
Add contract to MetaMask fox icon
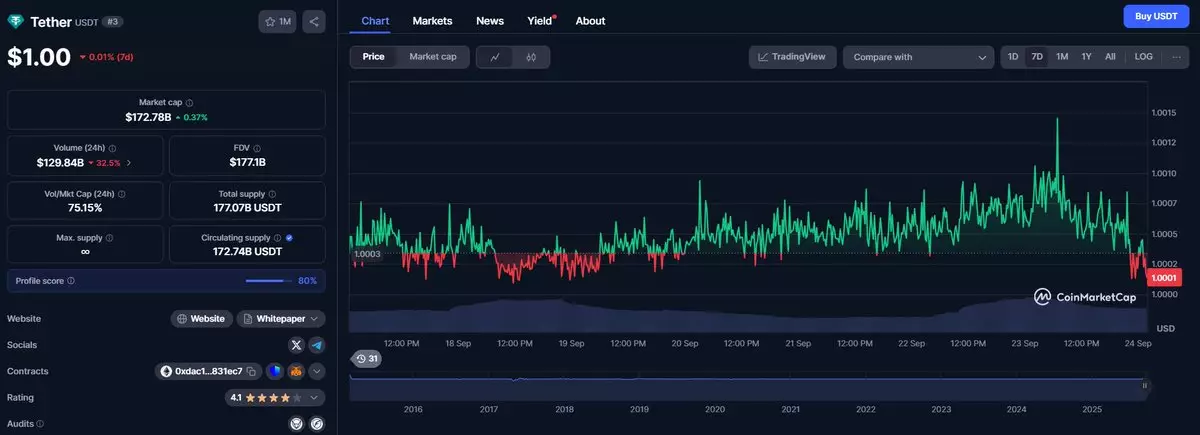click(x=296, y=371)
